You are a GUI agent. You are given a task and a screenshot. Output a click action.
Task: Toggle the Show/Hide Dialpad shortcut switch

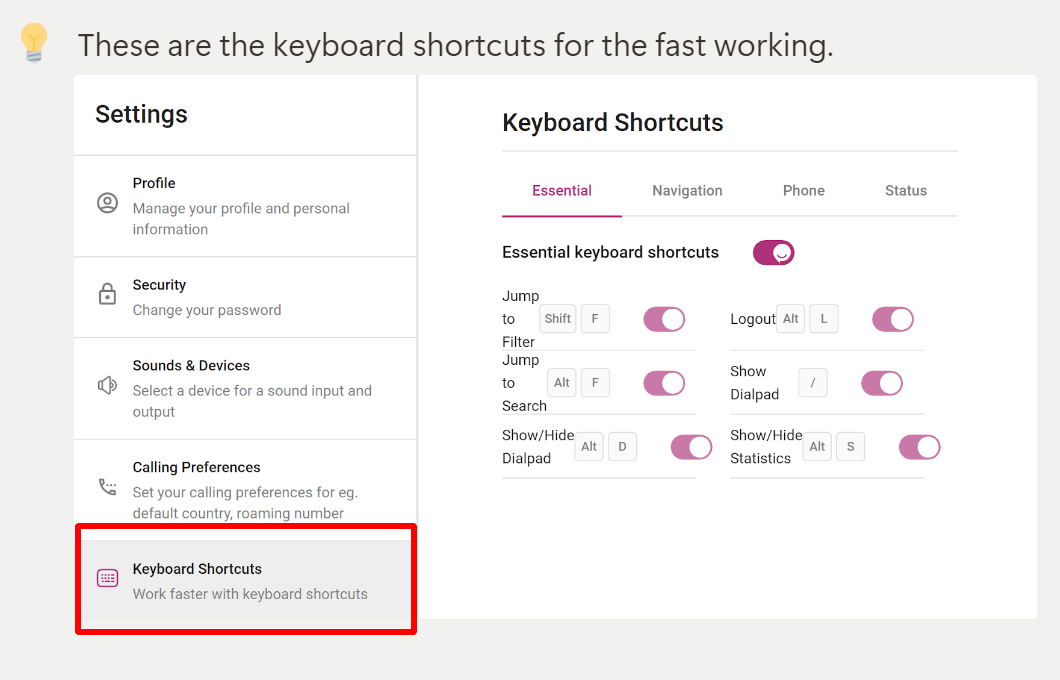coord(691,447)
